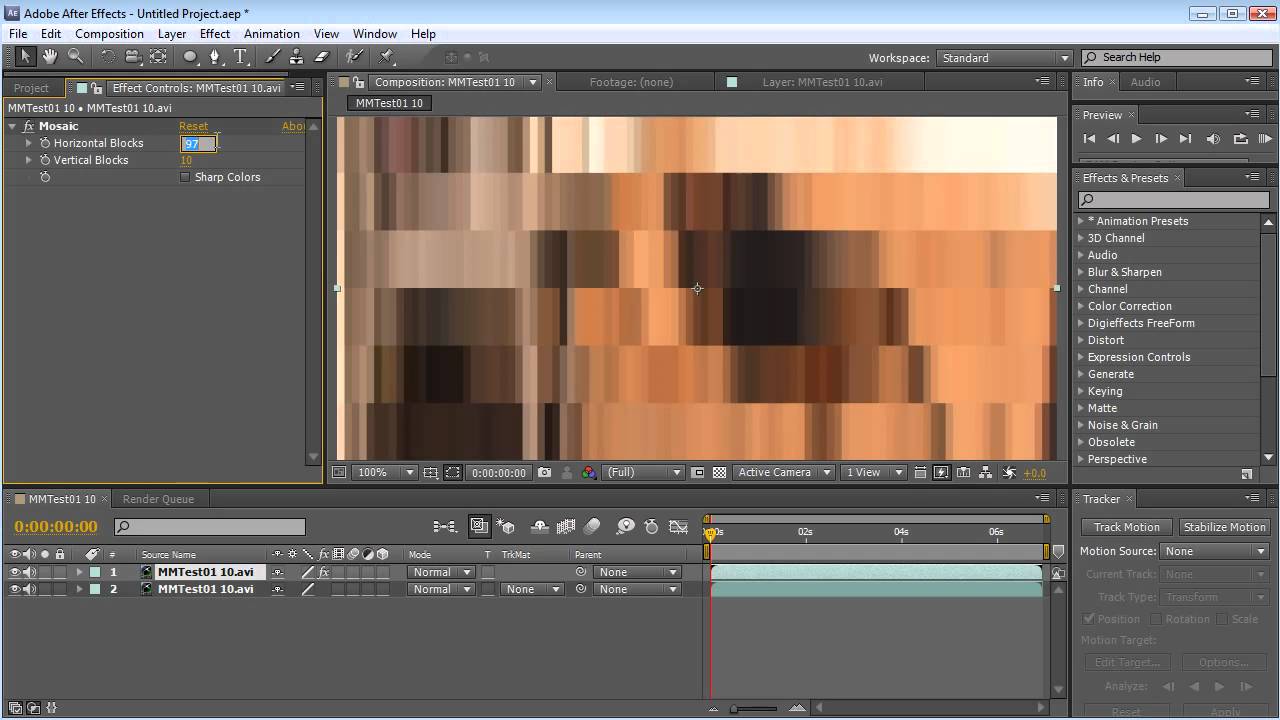Select the Zoom magnifier tool
This screenshot has height=720, width=1280.
(x=76, y=57)
